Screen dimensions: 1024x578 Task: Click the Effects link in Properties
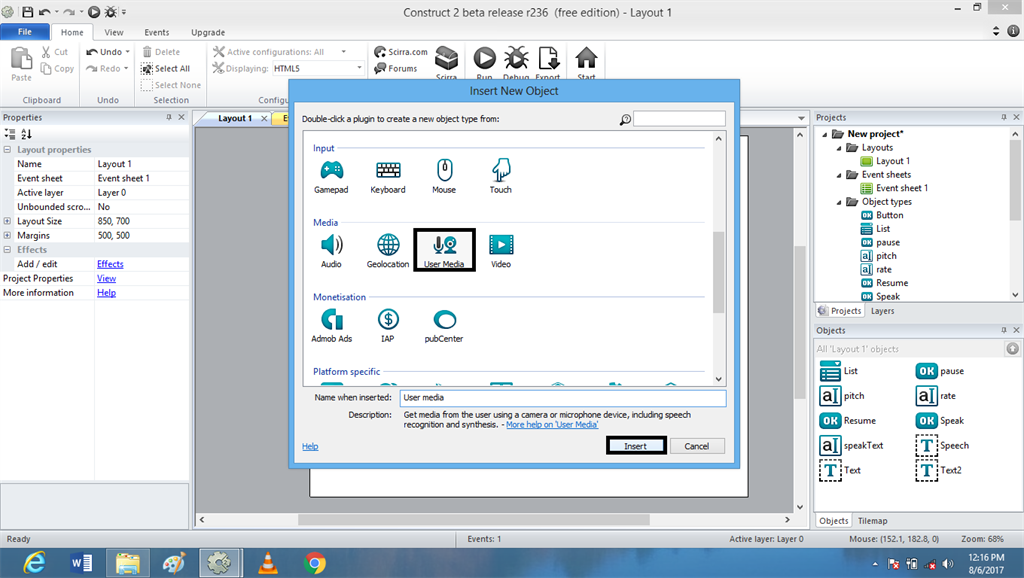pos(110,264)
